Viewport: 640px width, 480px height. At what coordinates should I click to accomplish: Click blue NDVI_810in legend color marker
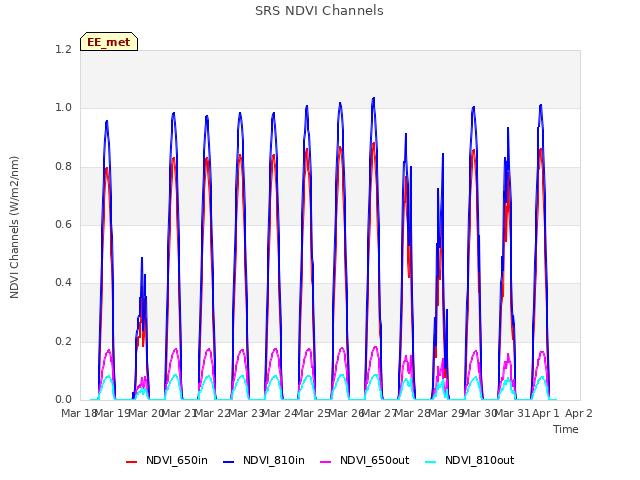[229, 462]
